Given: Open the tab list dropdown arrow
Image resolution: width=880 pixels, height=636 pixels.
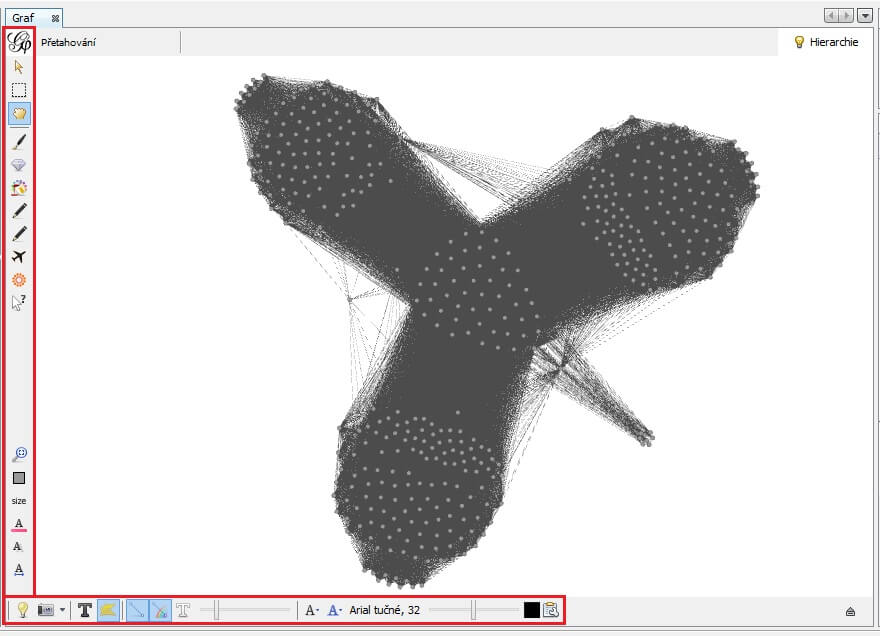Looking at the screenshot, I should coord(865,16).
